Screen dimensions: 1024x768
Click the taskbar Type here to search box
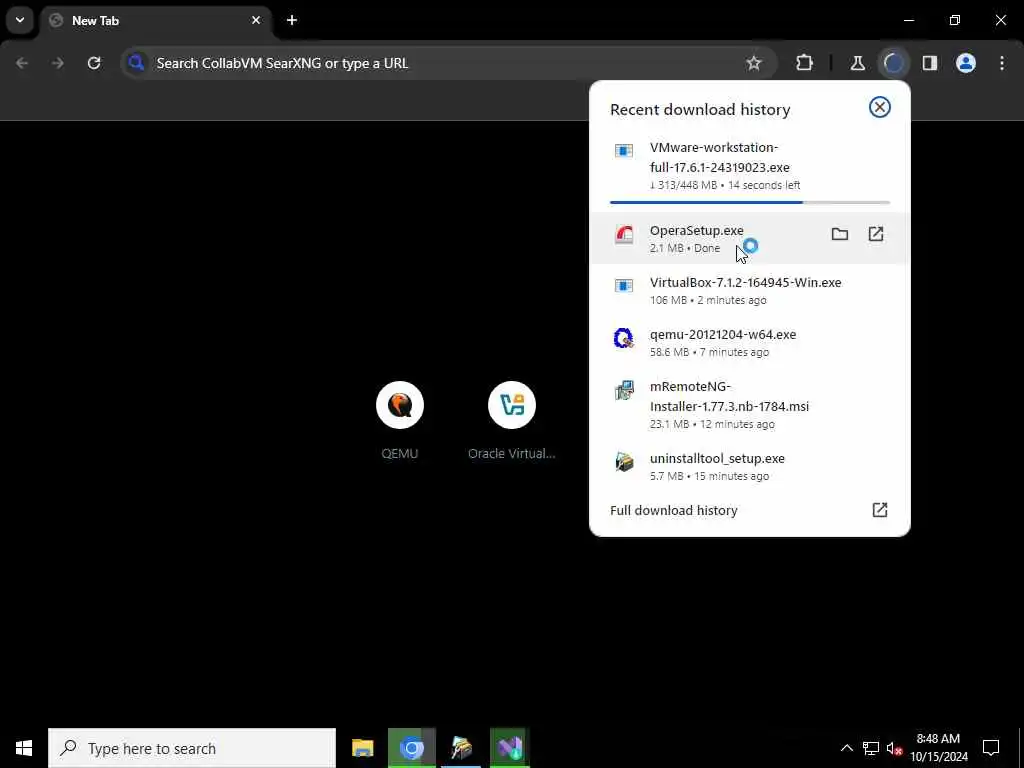pos(192,748)
